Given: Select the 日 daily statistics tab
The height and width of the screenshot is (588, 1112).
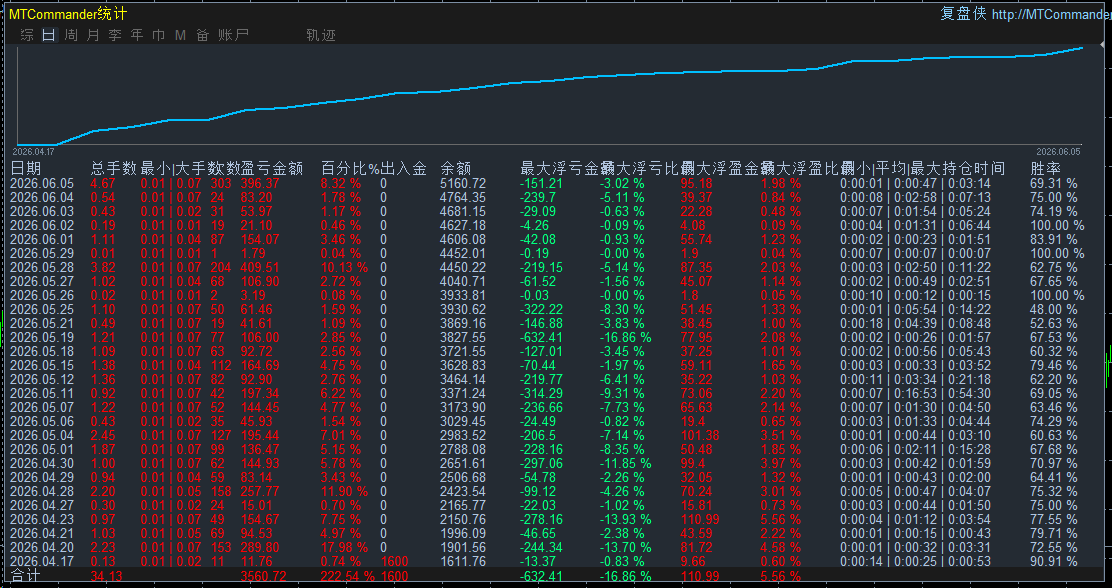Looking at the screenshot, I should [48, 35].
